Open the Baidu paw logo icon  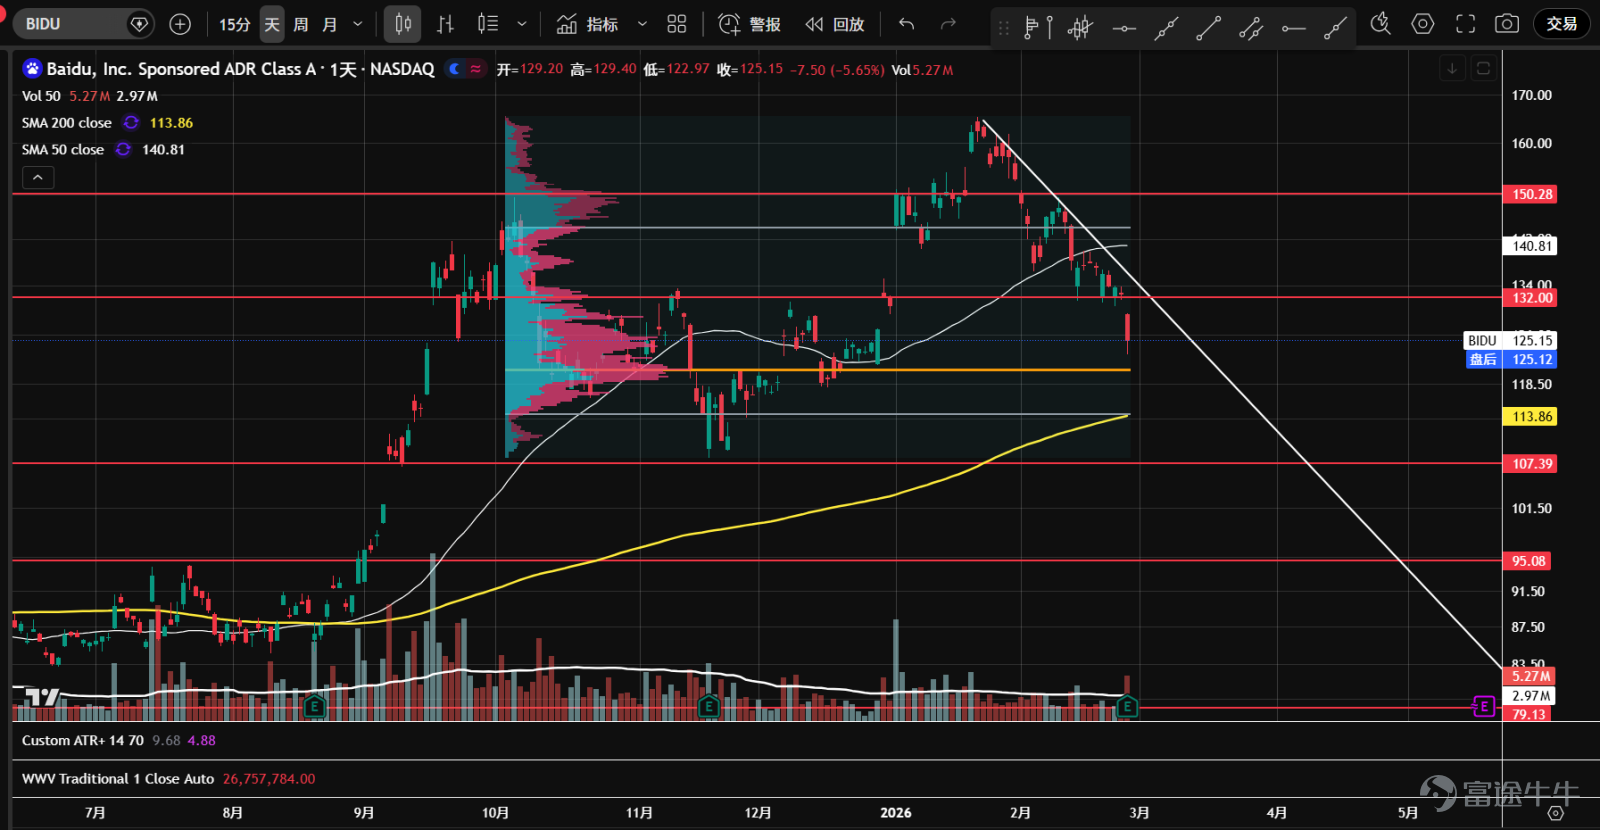click(x=32, y=69)
